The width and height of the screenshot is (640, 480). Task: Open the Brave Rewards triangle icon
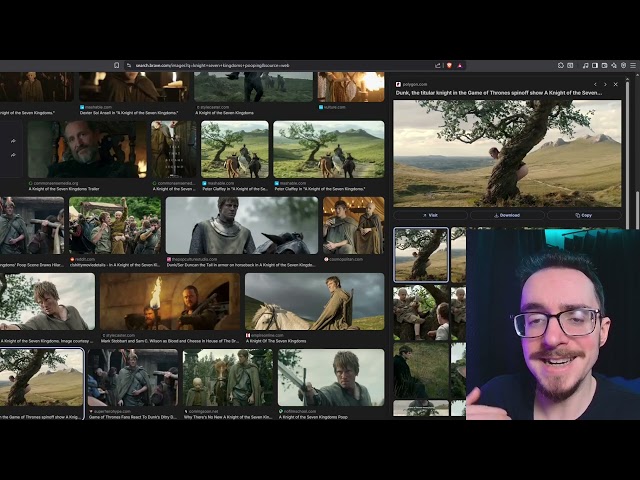(x=460, y=65)
